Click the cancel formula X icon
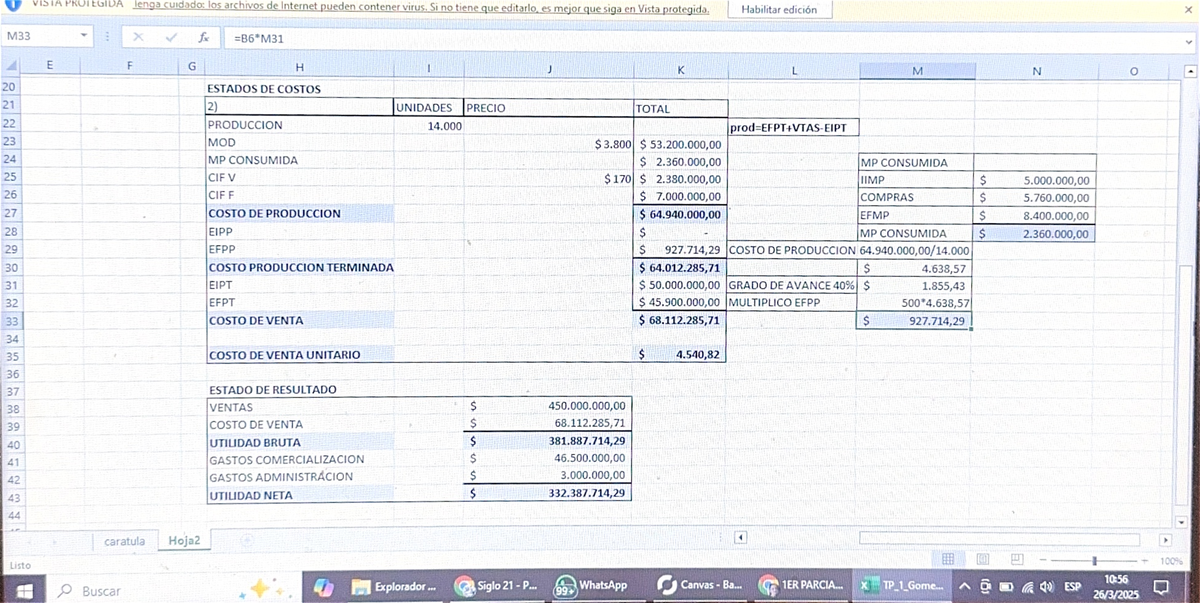This screenshot has height=603, width=1200. coord(138,37)
